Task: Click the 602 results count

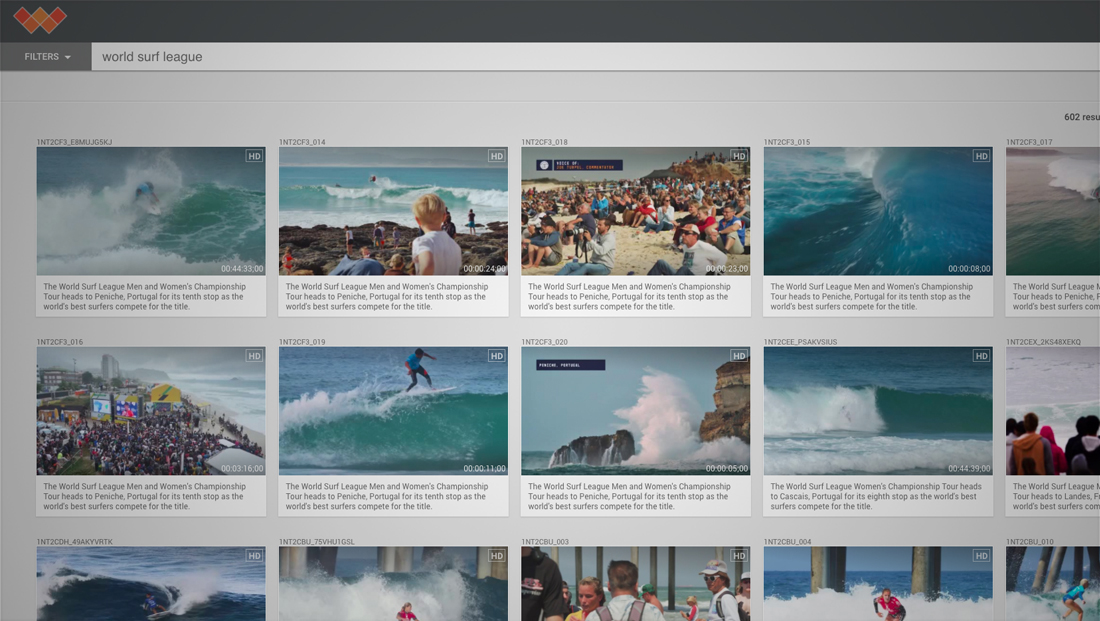Action: pyautogui.click(x=1082, y=117)
